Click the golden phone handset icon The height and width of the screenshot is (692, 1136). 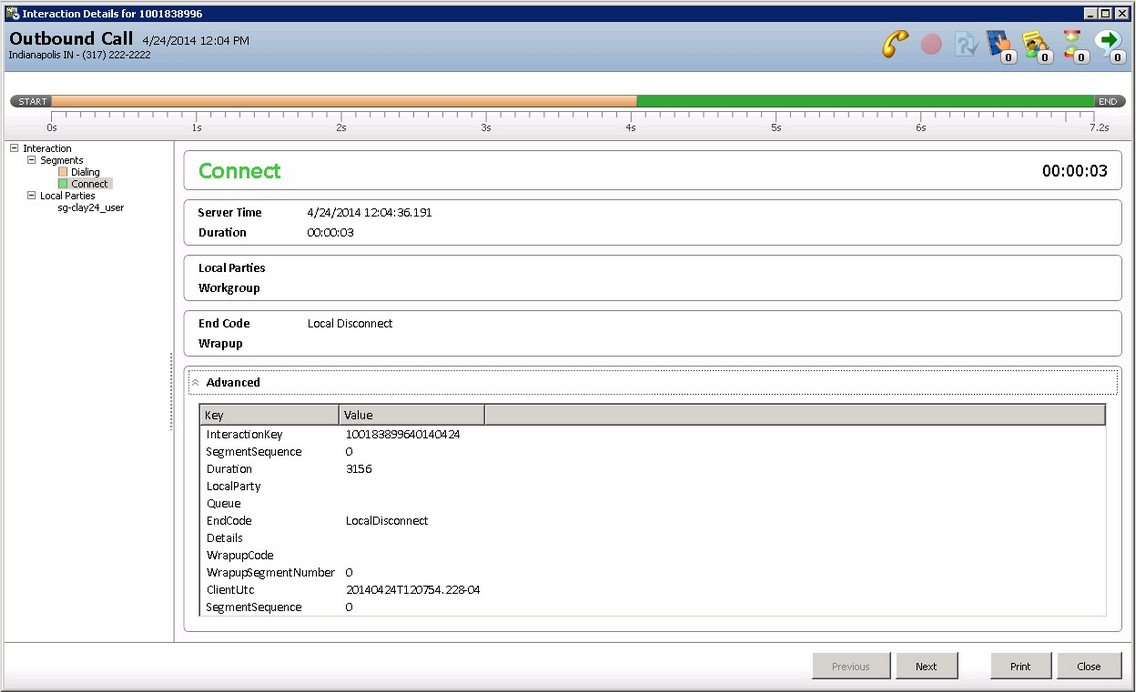pos(894,45)
